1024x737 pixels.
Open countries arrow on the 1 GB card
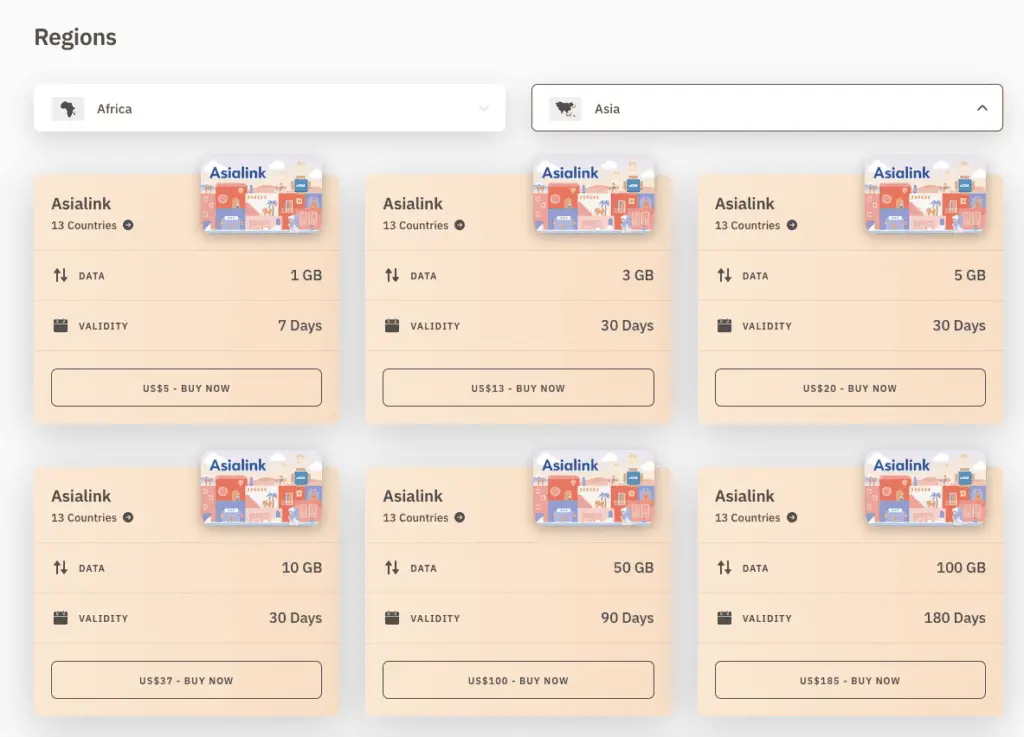(x=128, y=225)
